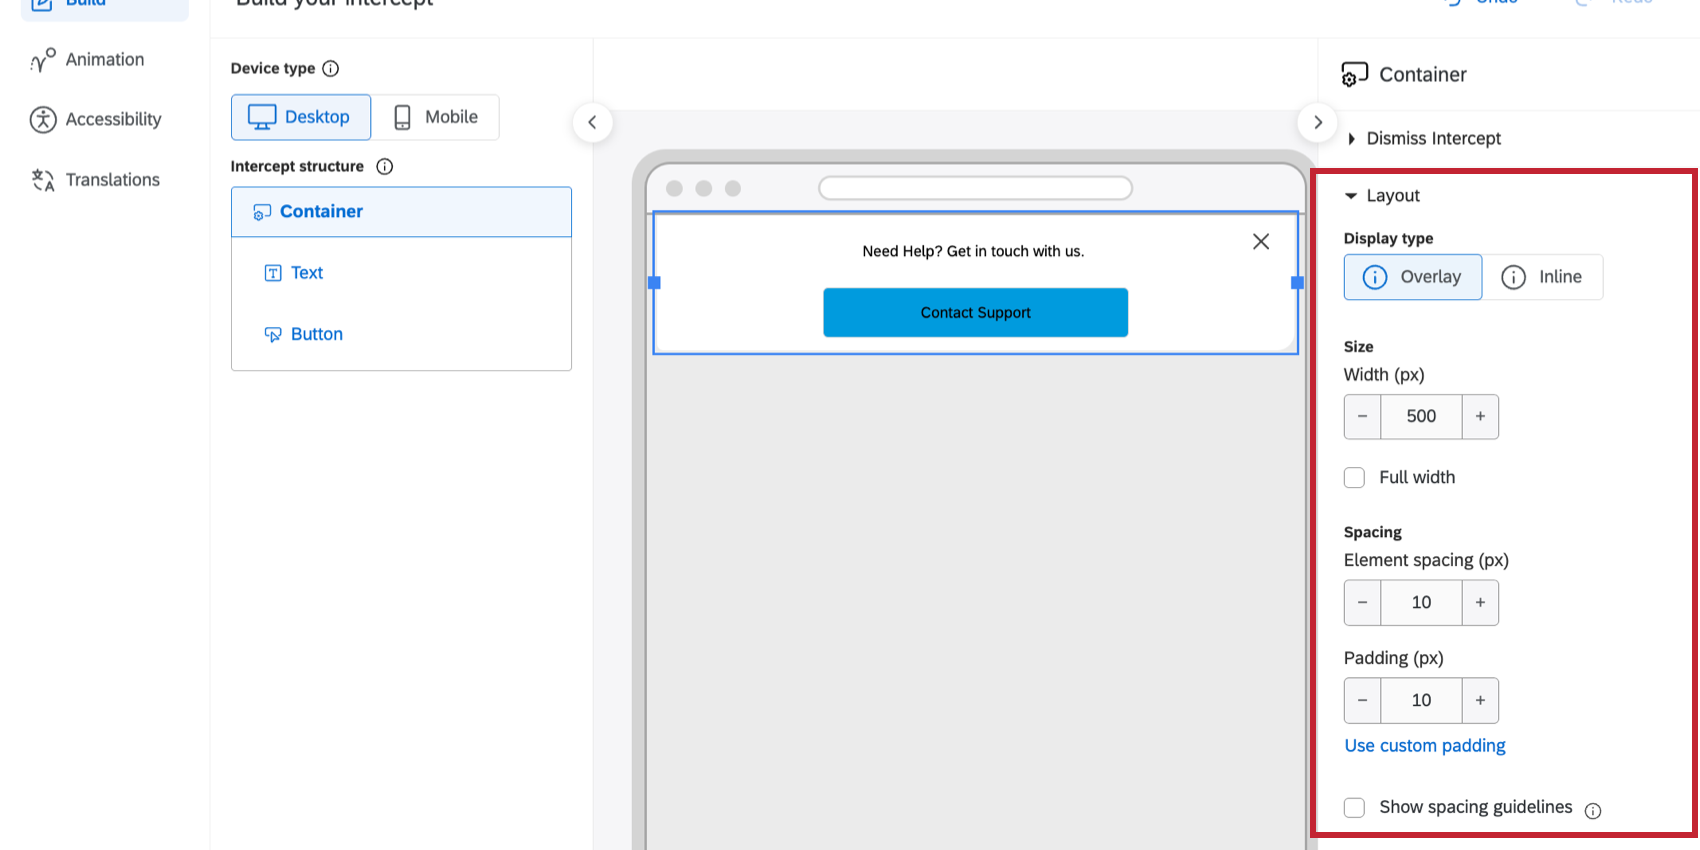Click the preview browser address bar
The image size is (1700, 850).
click(975, 188)
